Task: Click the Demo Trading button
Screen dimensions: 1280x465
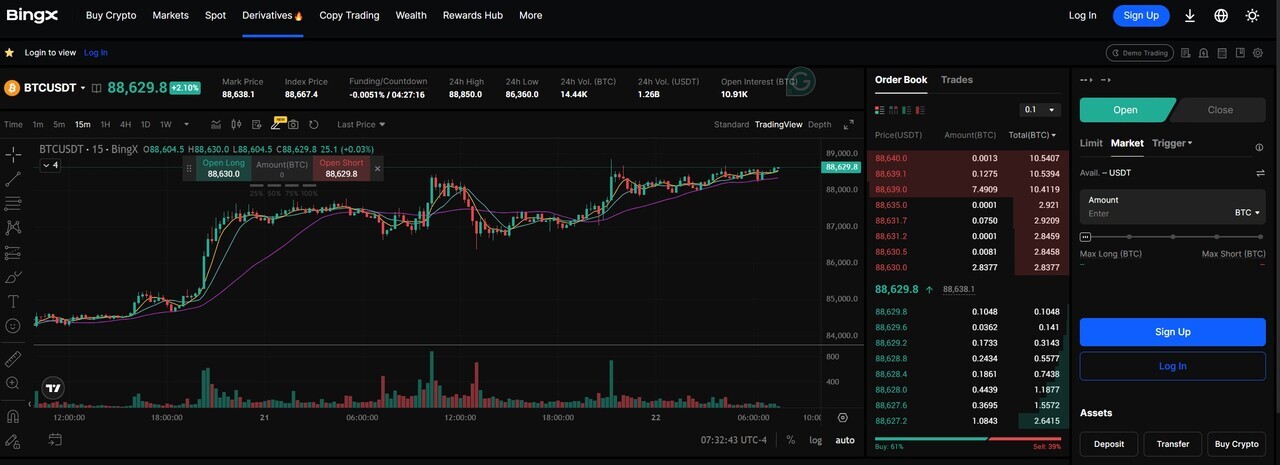Action: tap(1139, 53)
